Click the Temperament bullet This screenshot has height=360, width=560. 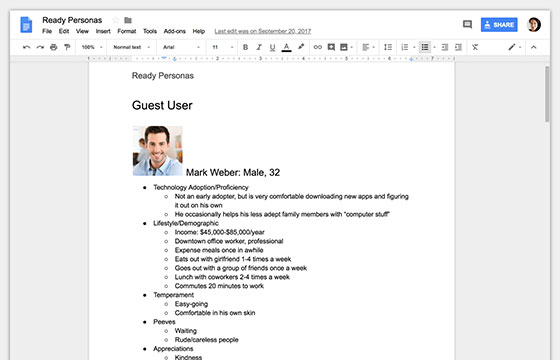pyautogui.click(x=174, y=295)
